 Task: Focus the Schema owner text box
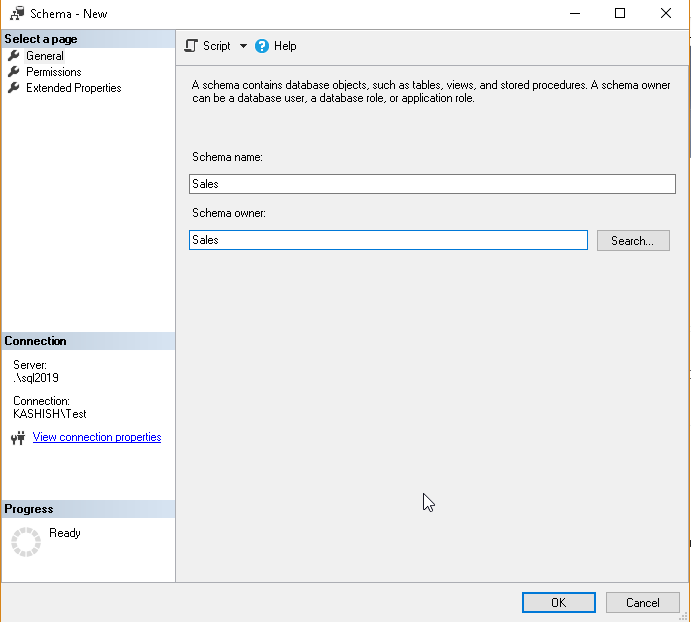coord(388,240)
